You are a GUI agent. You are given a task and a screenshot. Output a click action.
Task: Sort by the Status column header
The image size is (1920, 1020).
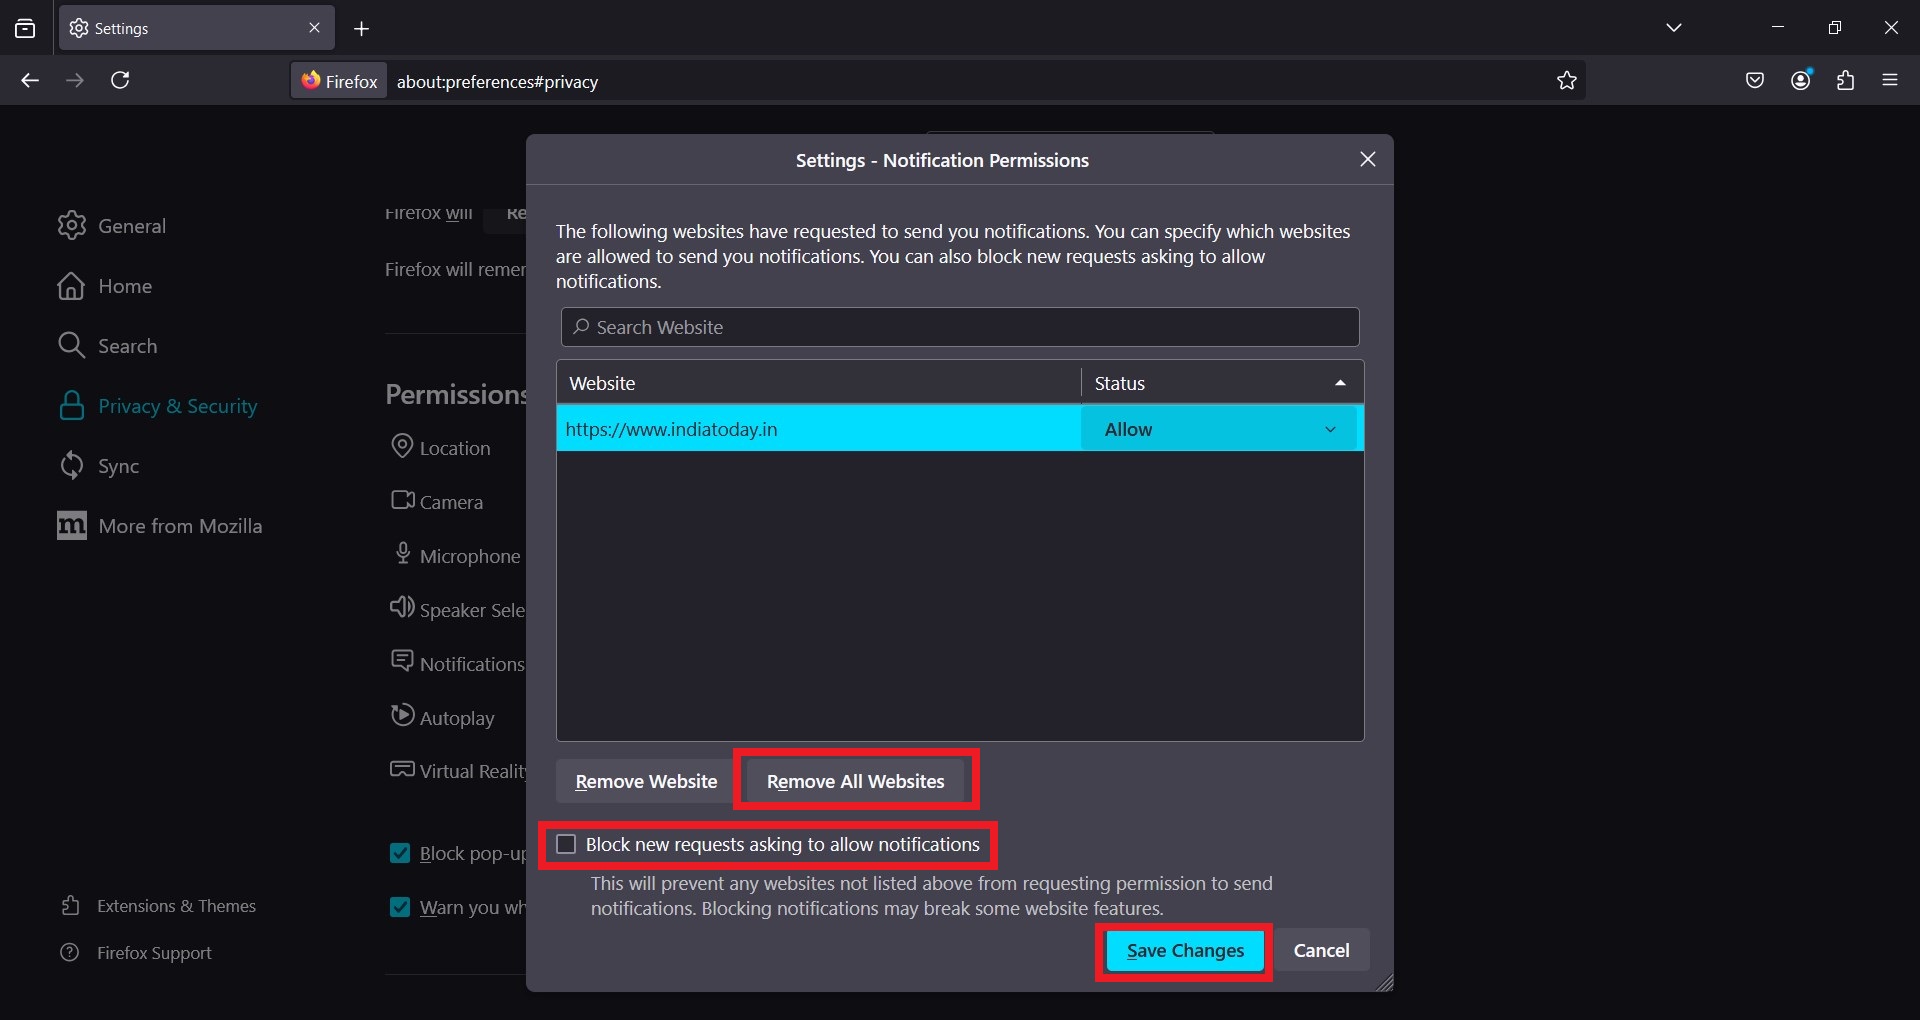coord(1222,383)
